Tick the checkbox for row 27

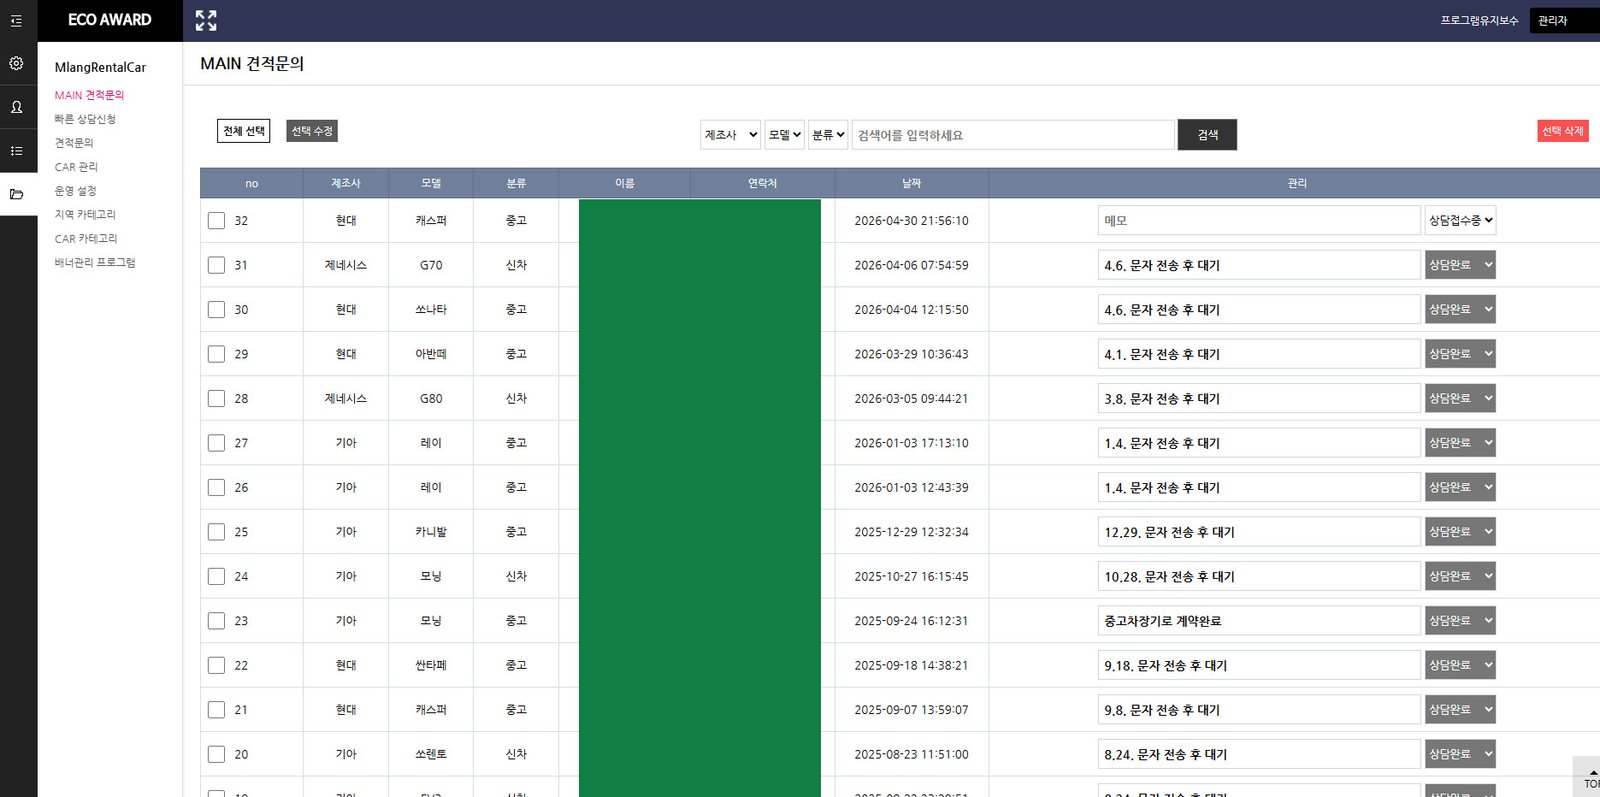coord(216,443)
